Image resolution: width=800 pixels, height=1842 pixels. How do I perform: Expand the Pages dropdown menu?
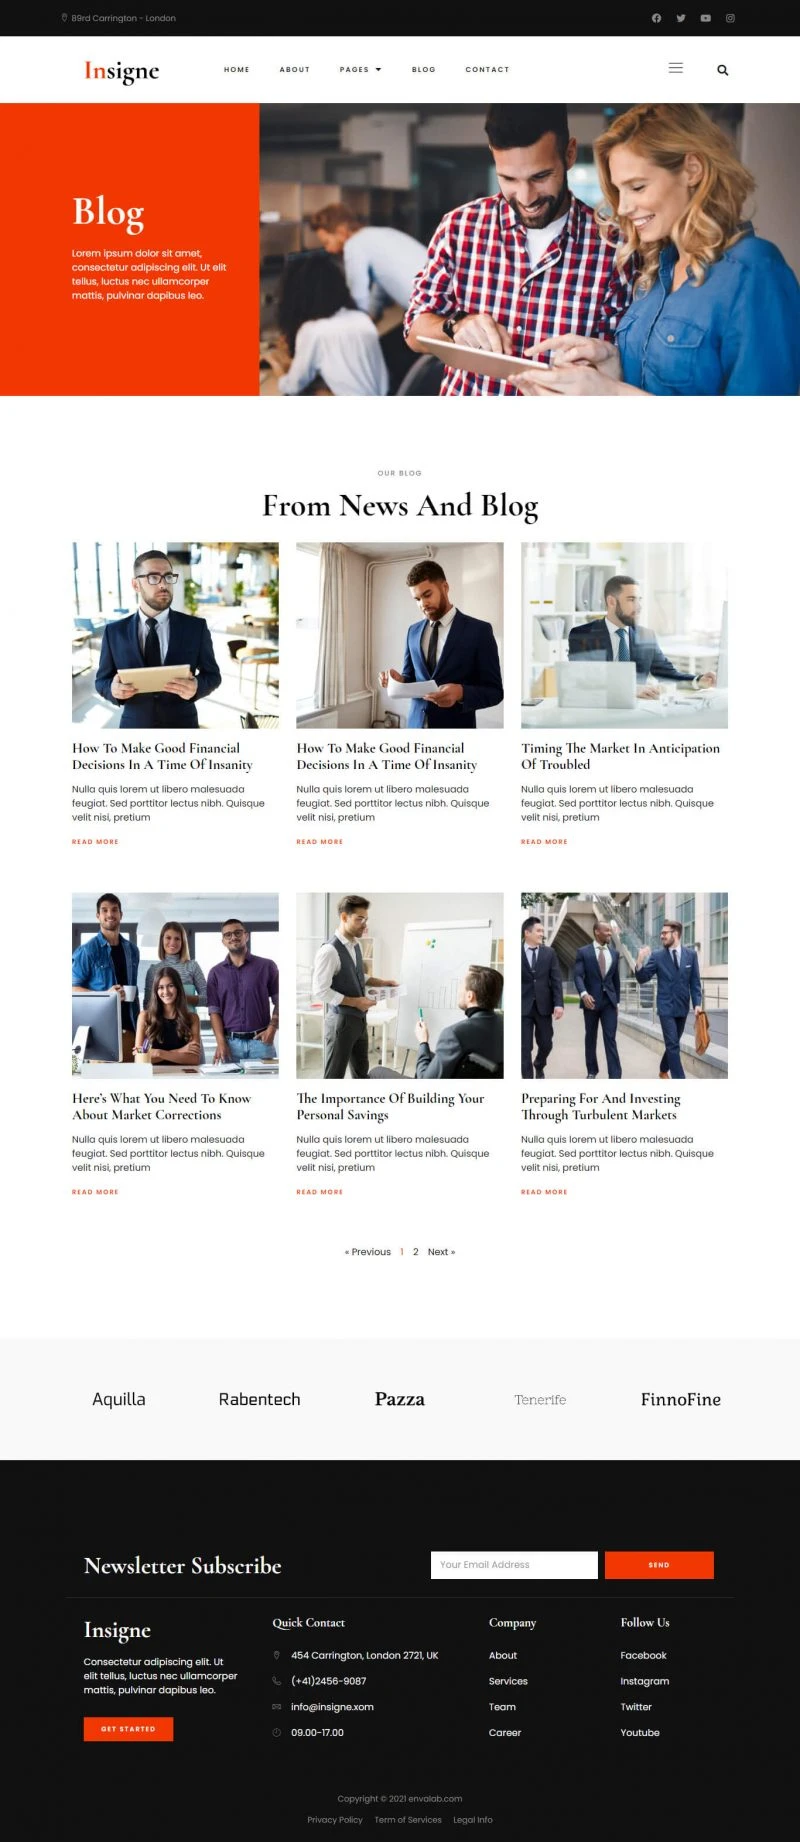coord(360,70)
